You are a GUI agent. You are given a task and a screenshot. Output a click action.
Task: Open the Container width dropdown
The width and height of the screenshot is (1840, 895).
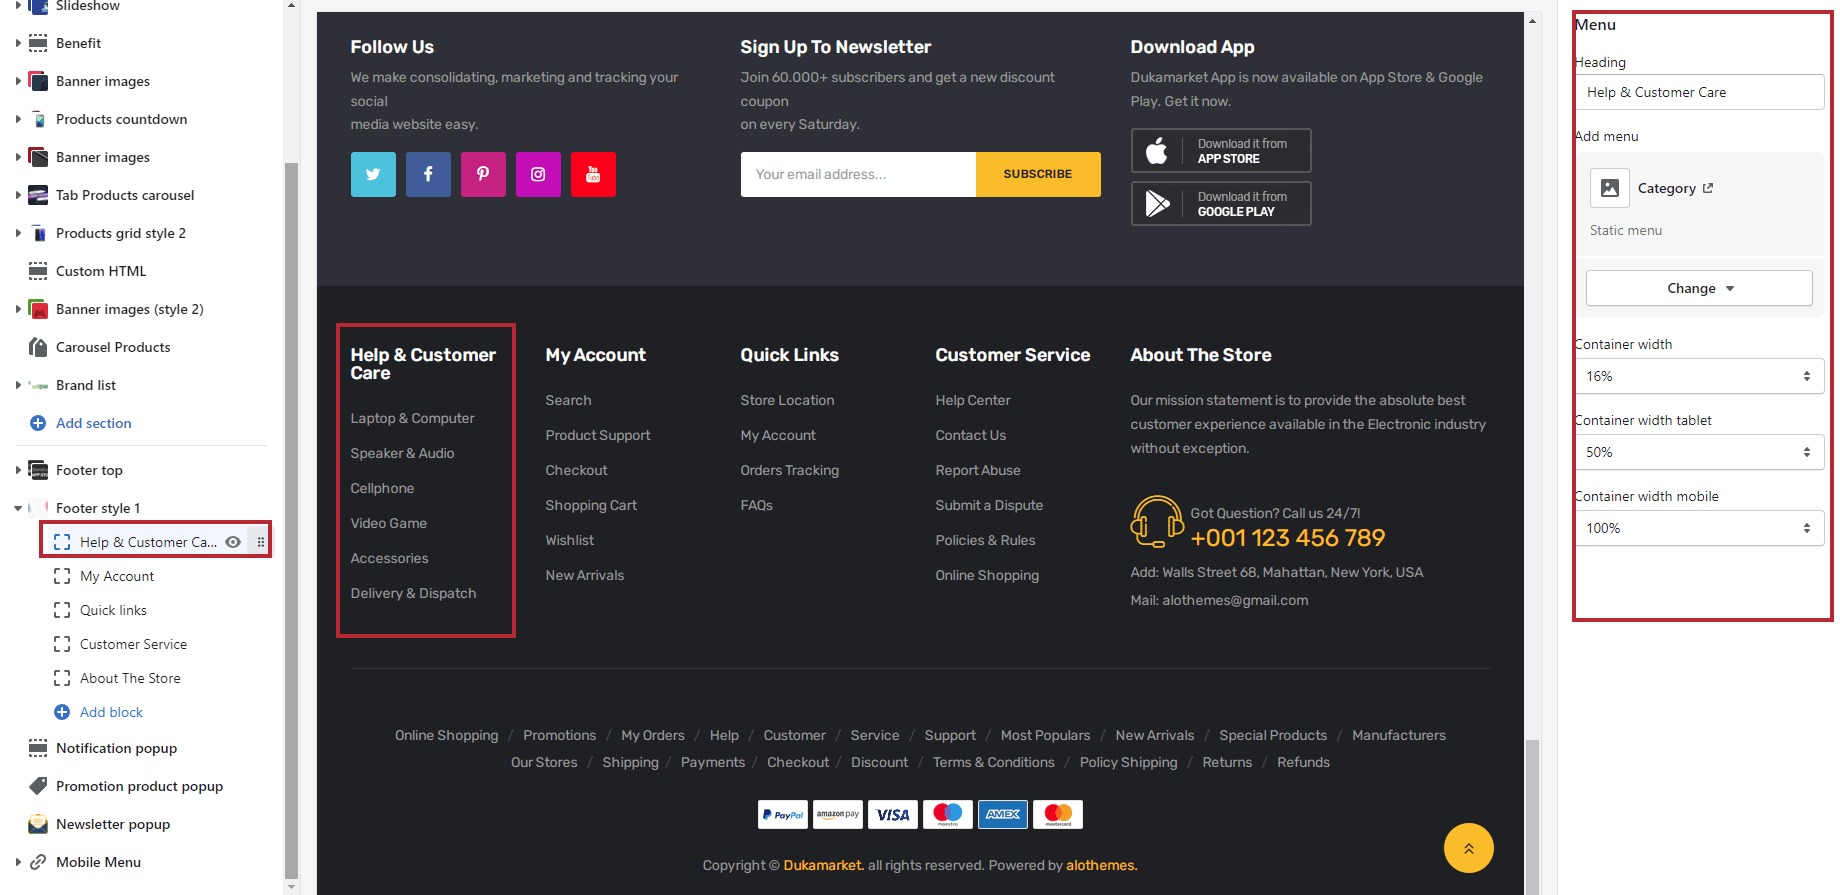pyautogui.click(x=1698, y=376)
